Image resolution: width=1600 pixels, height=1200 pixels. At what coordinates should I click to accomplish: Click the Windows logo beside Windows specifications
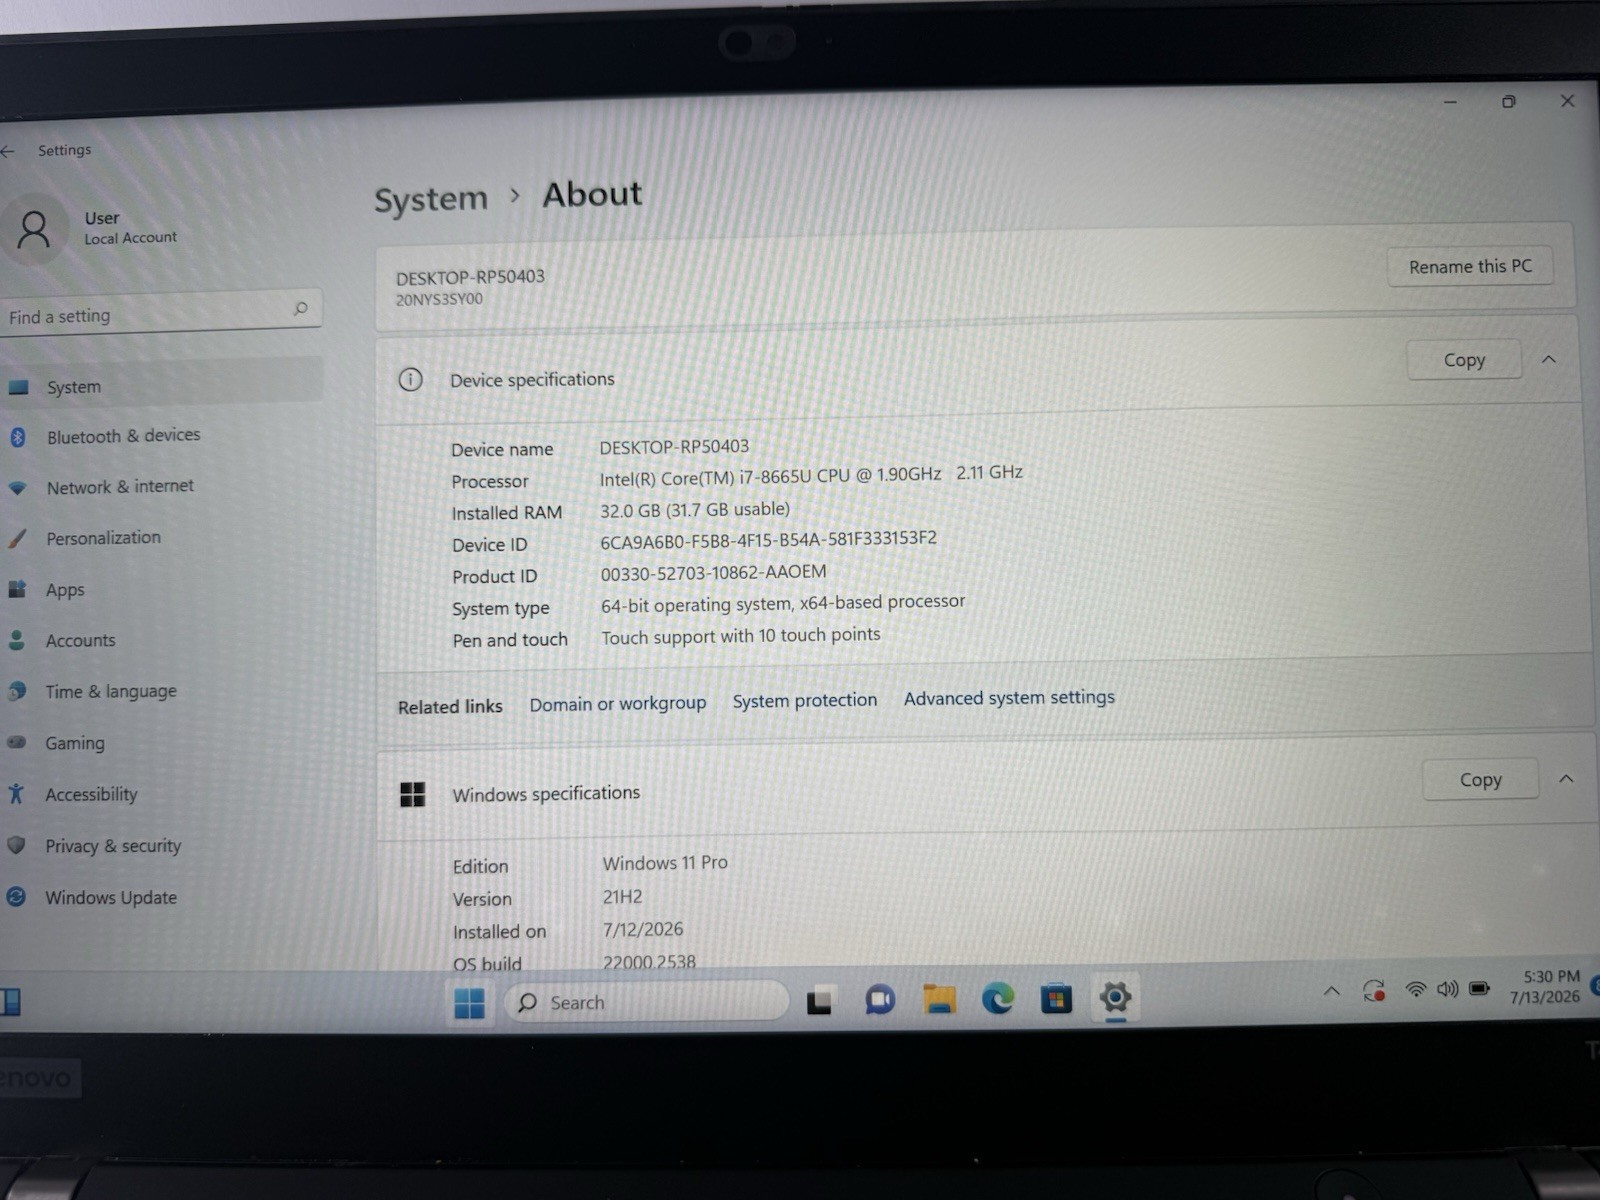pos(412,794)
